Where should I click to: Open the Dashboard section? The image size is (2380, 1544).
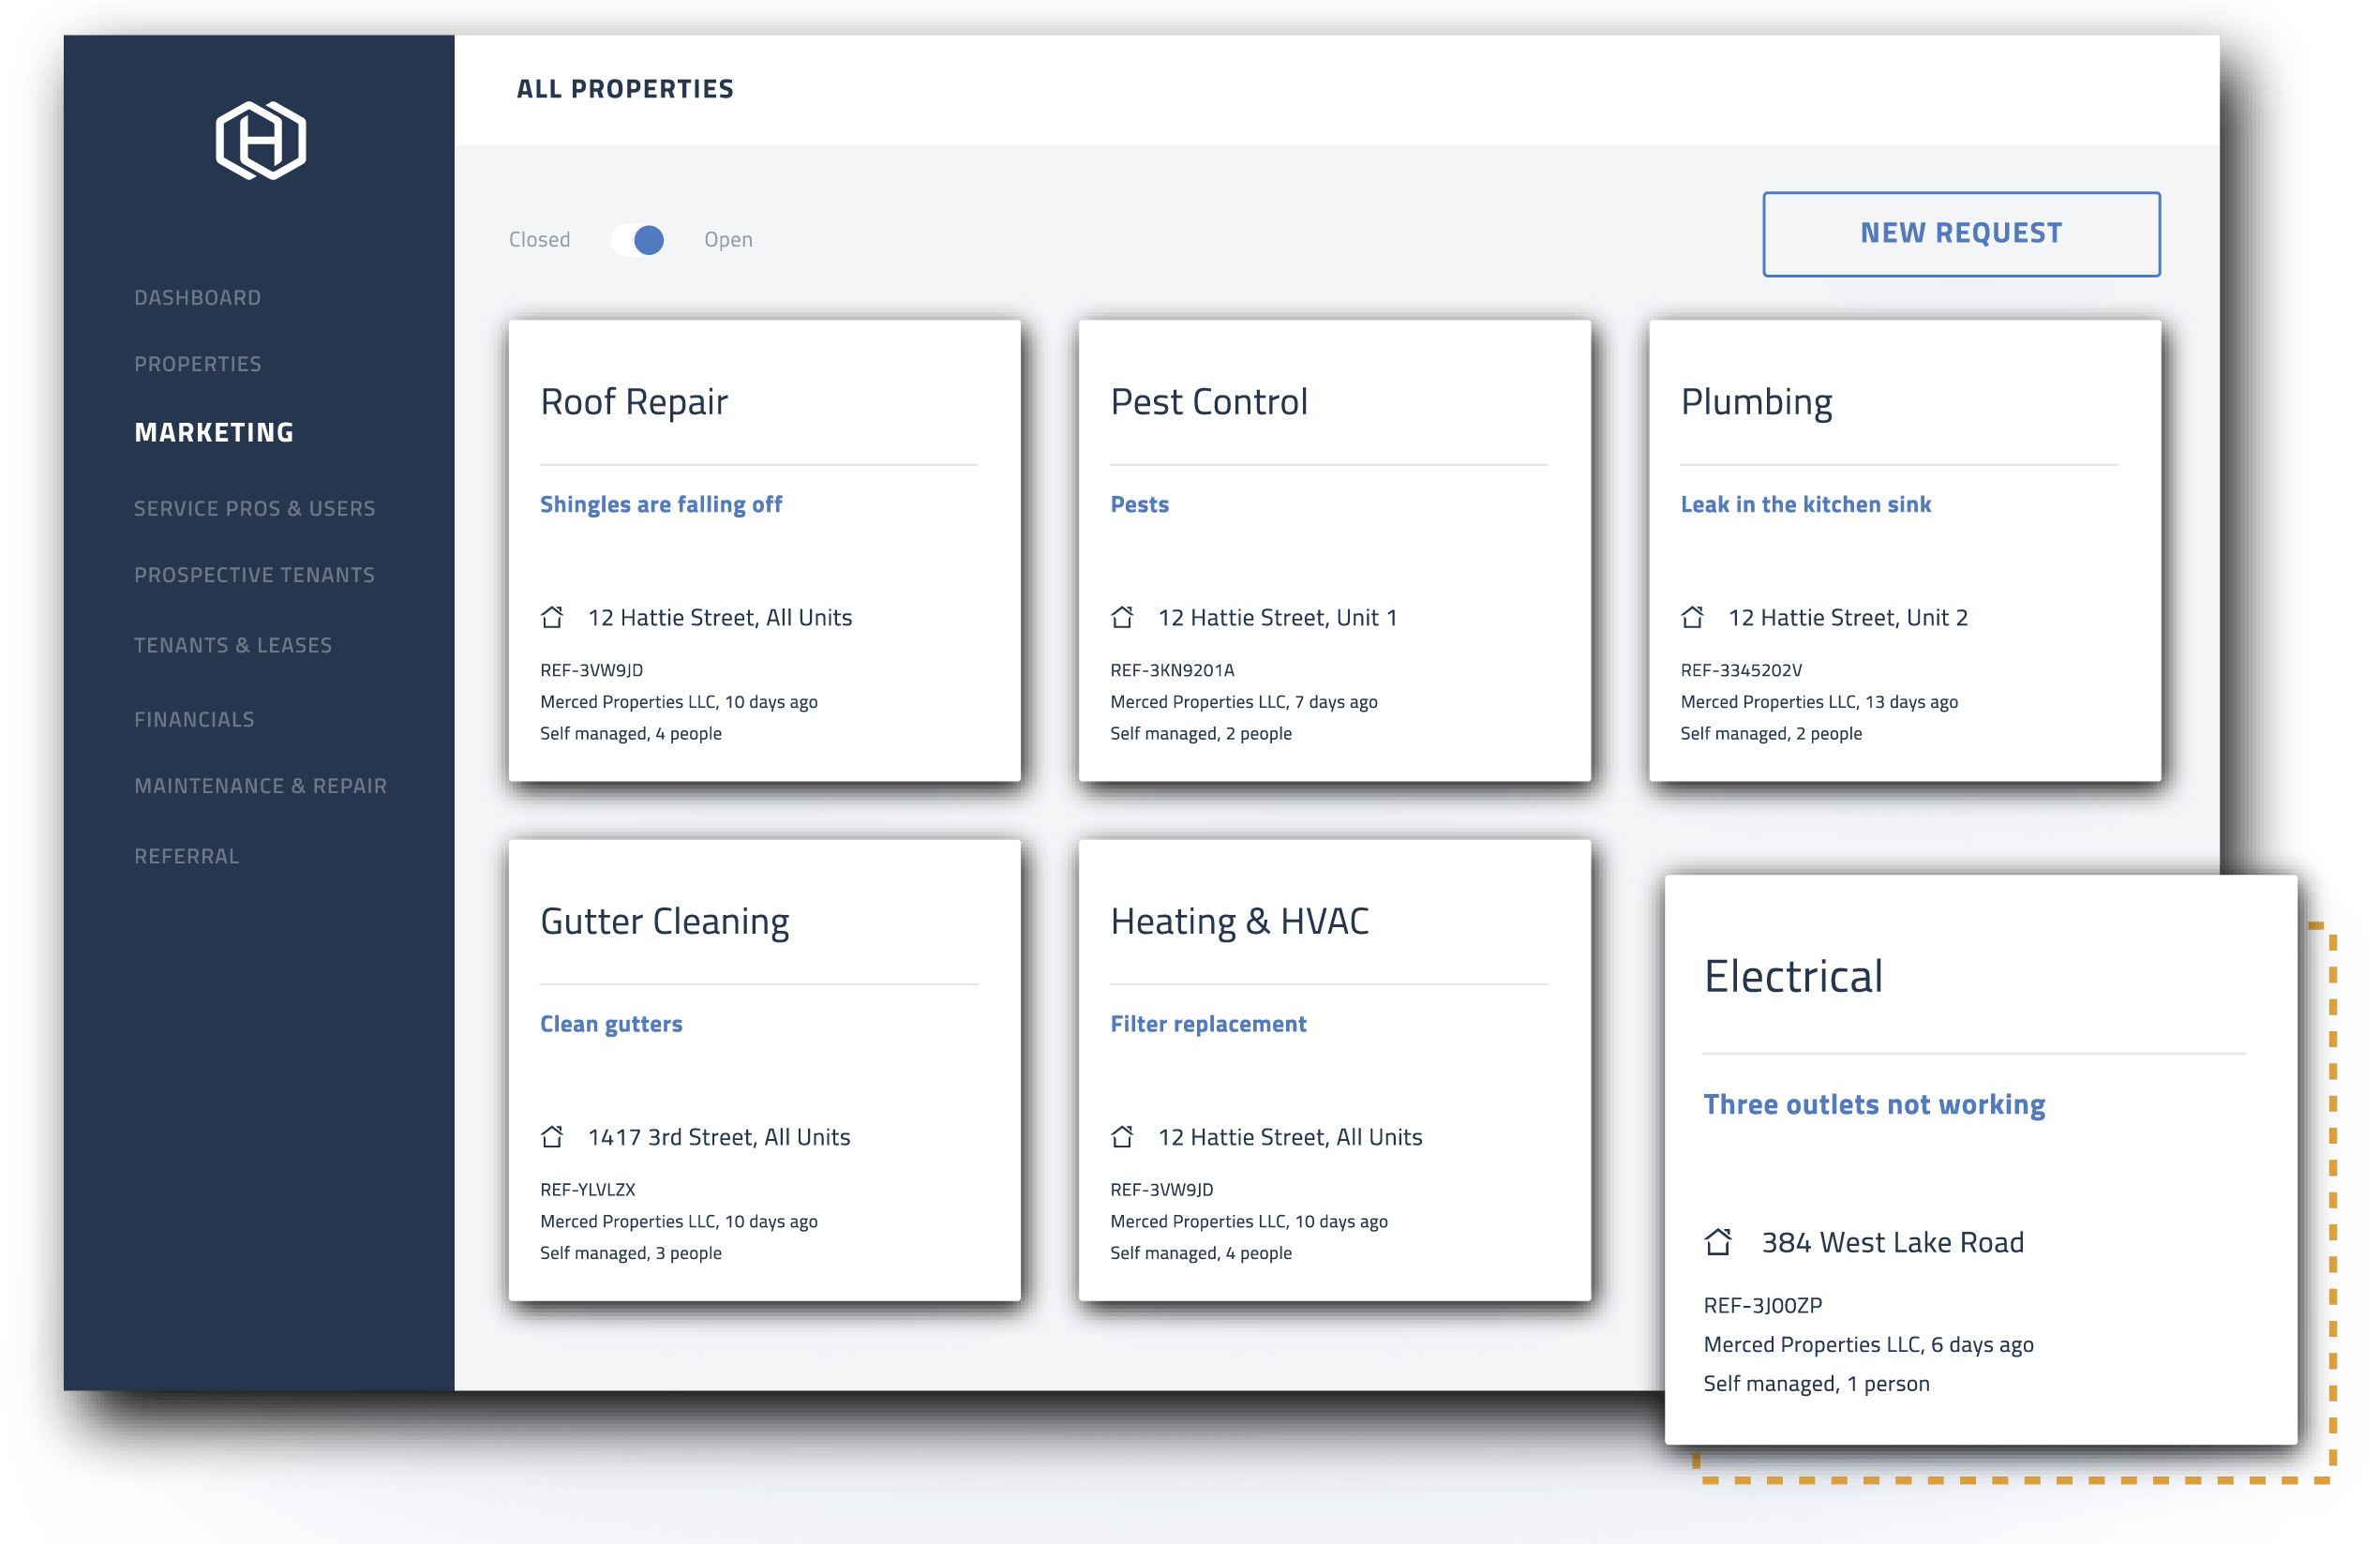pos(197,296)
